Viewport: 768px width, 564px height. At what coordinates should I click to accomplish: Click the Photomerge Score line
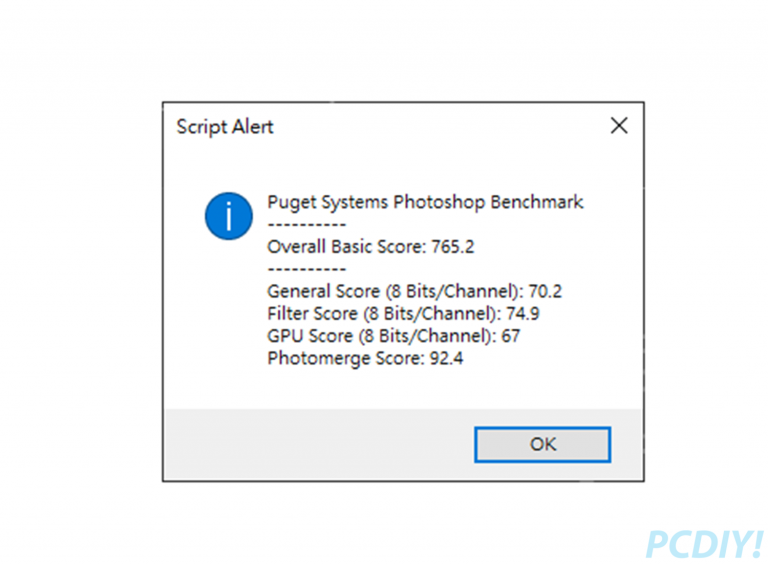[x=365, y=358]
